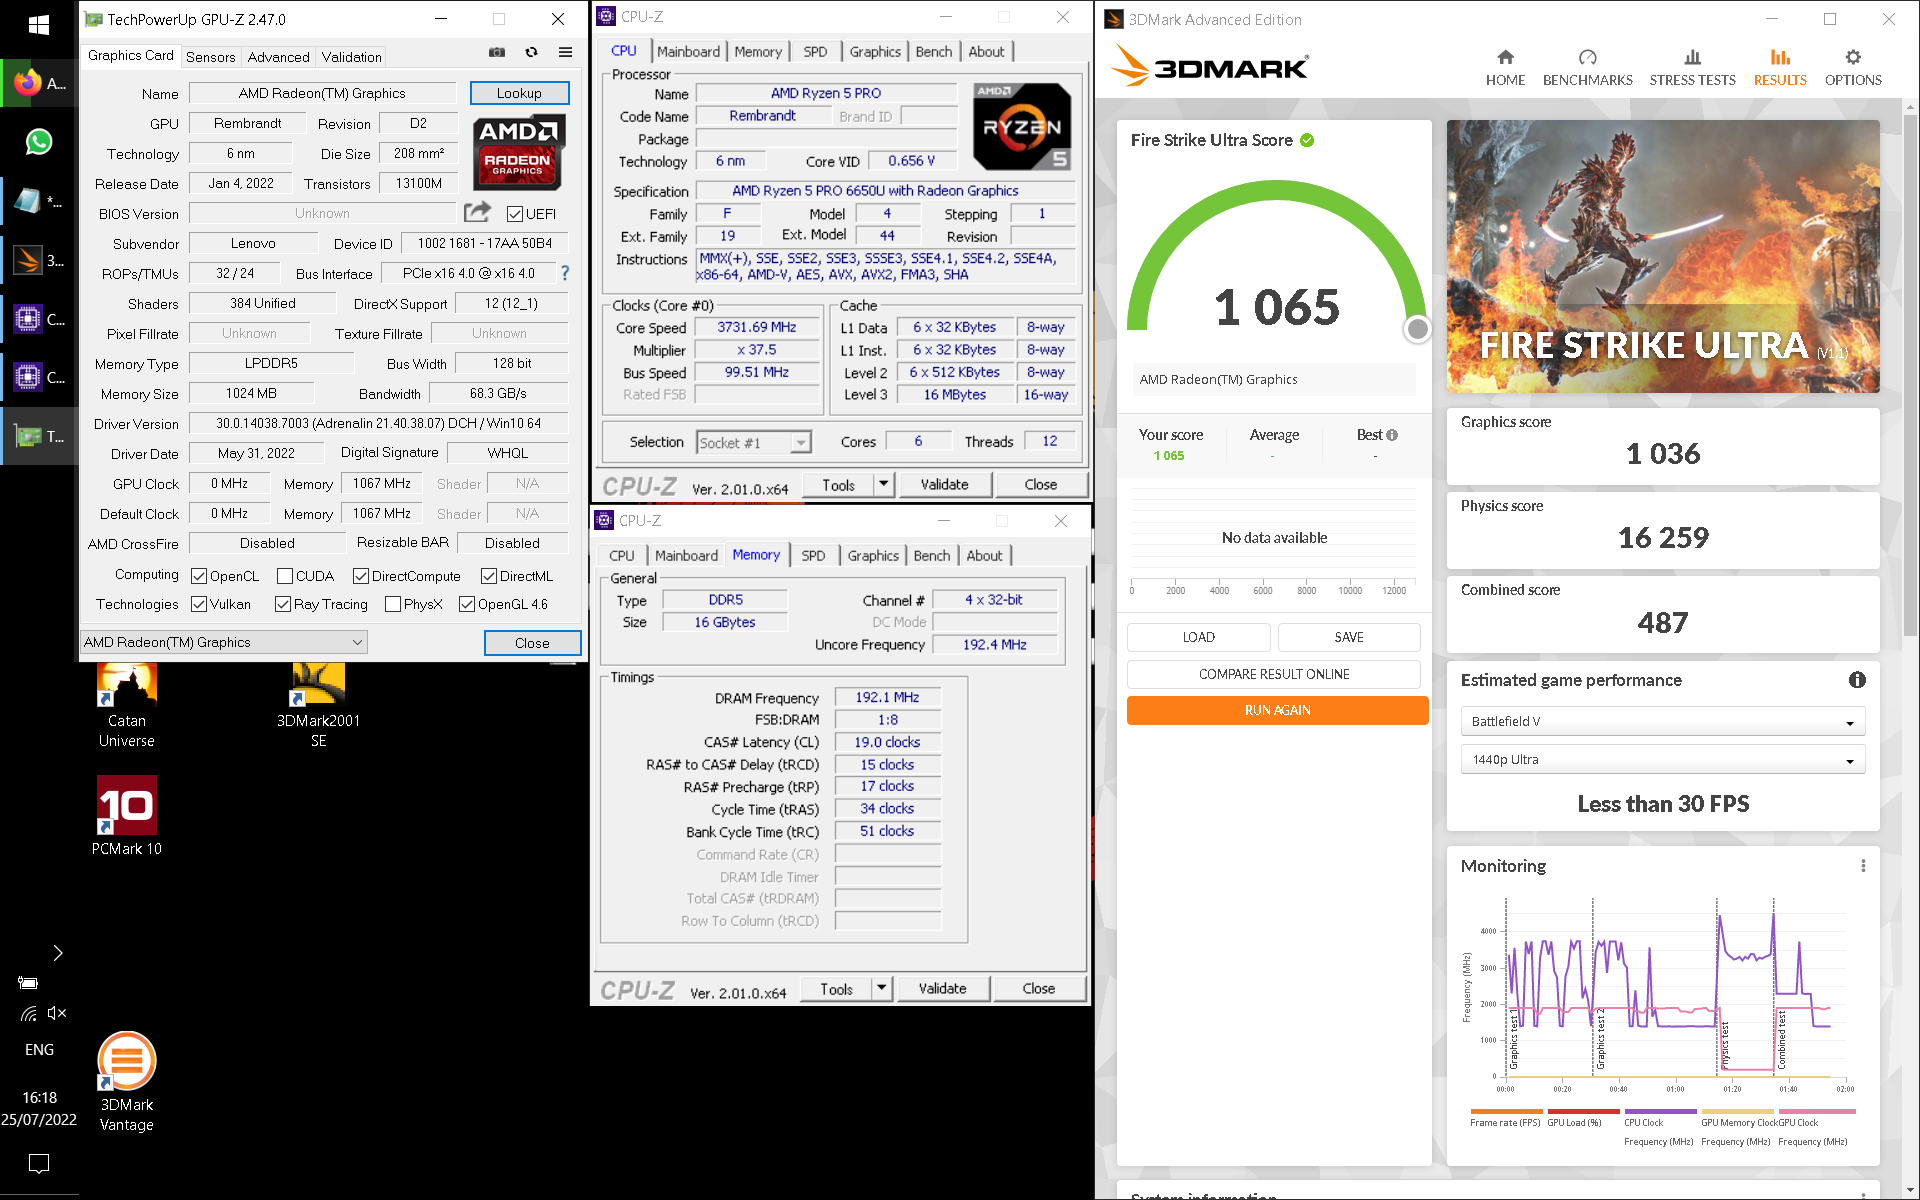Toggle the UEFI checkbox

point(515,214)
